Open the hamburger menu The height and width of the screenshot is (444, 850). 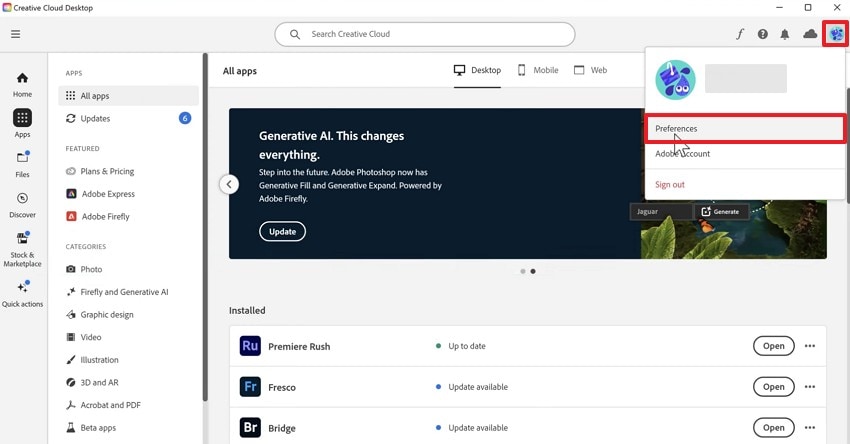(x=15, y=34)
